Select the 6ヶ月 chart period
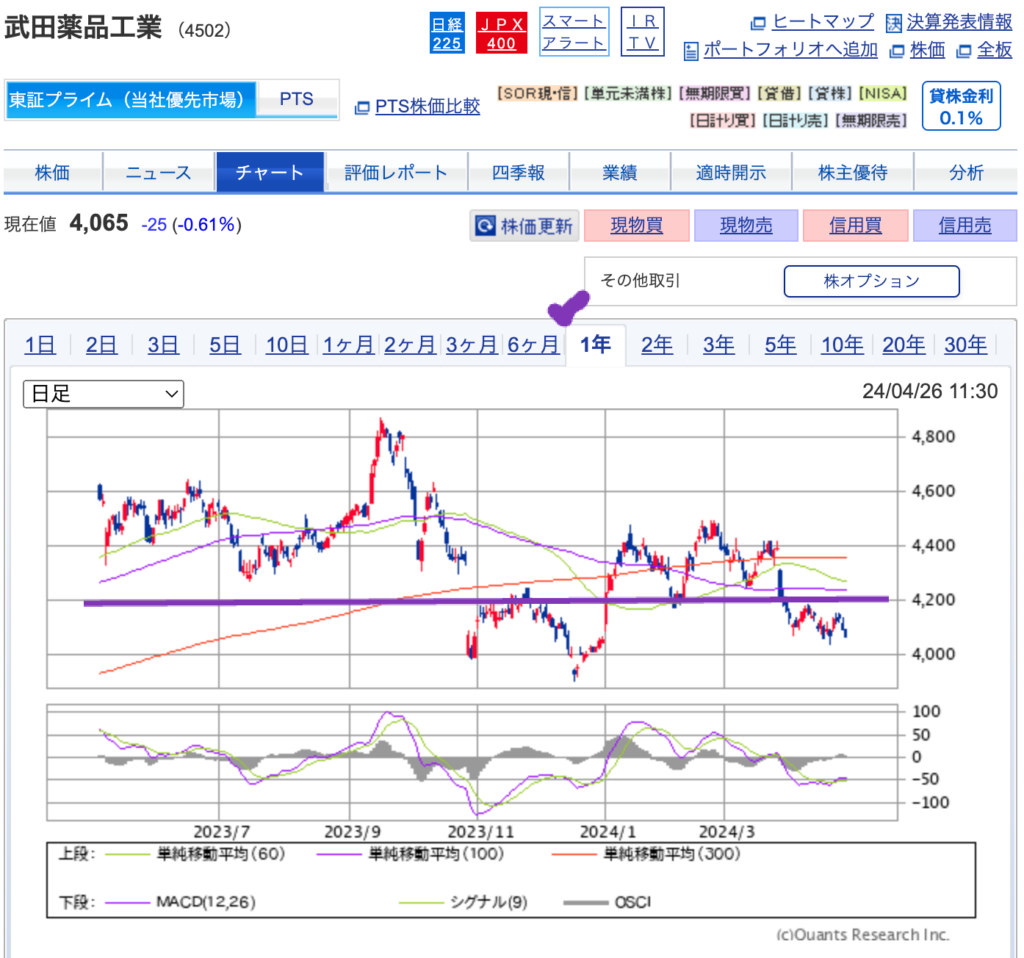The image size is (1024, 958). click(534, 345)
